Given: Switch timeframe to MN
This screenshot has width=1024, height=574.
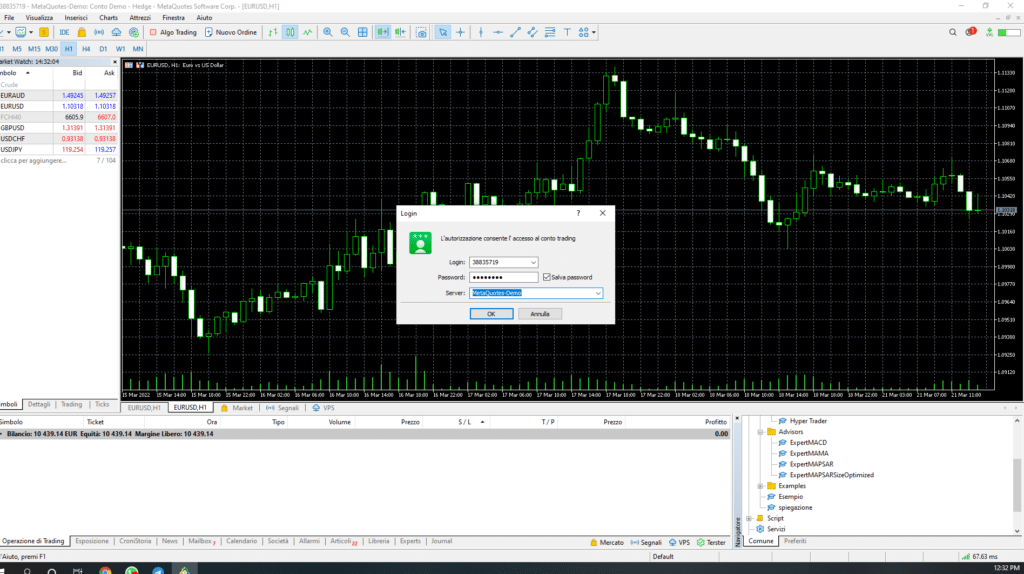Looking at the screenshot, I should click(x=138, y=49).
